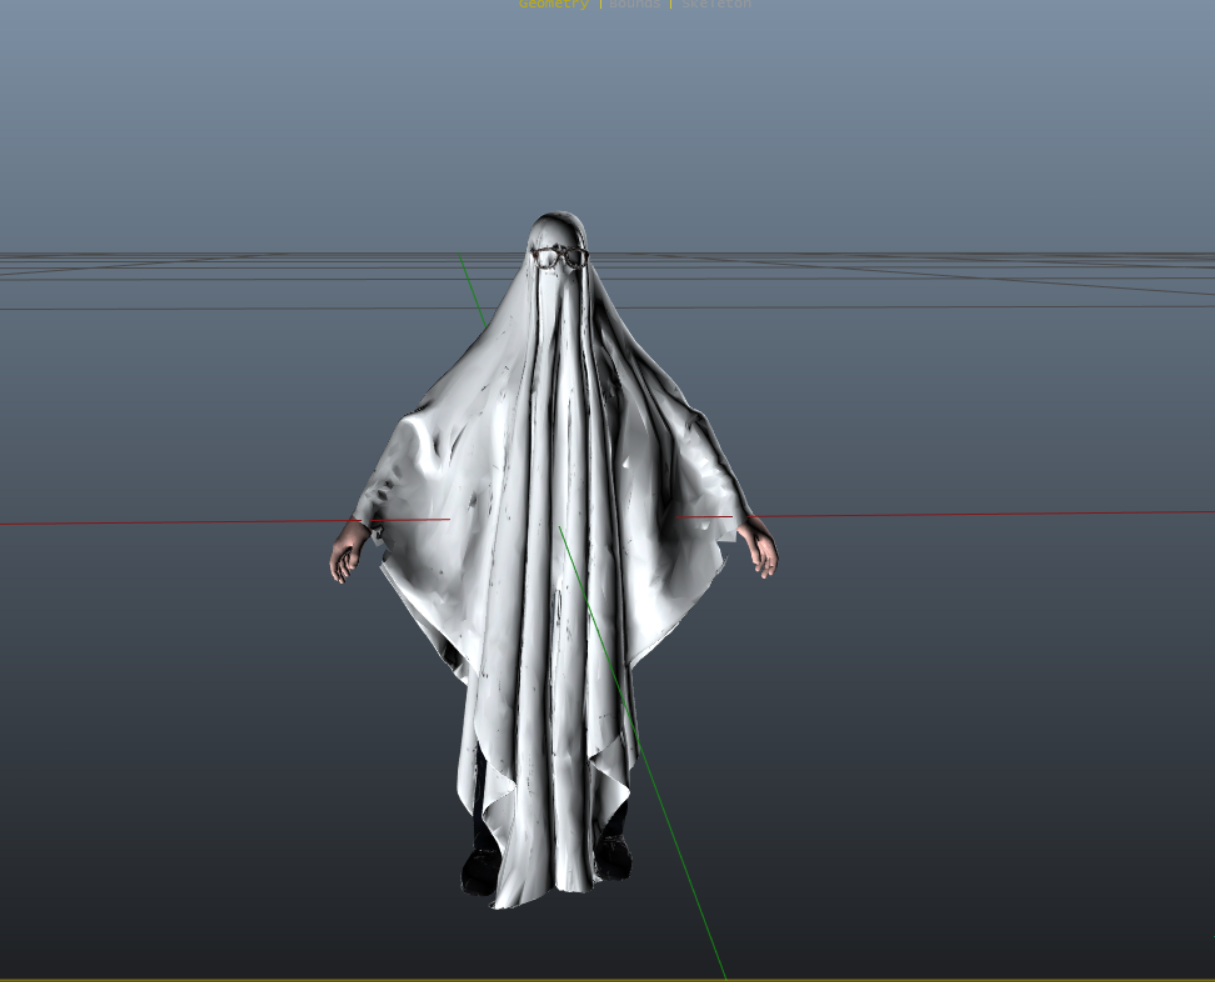Switch to the Skeleton view mode
Viewport: 1215px width, 982px height.
[716, 4]
